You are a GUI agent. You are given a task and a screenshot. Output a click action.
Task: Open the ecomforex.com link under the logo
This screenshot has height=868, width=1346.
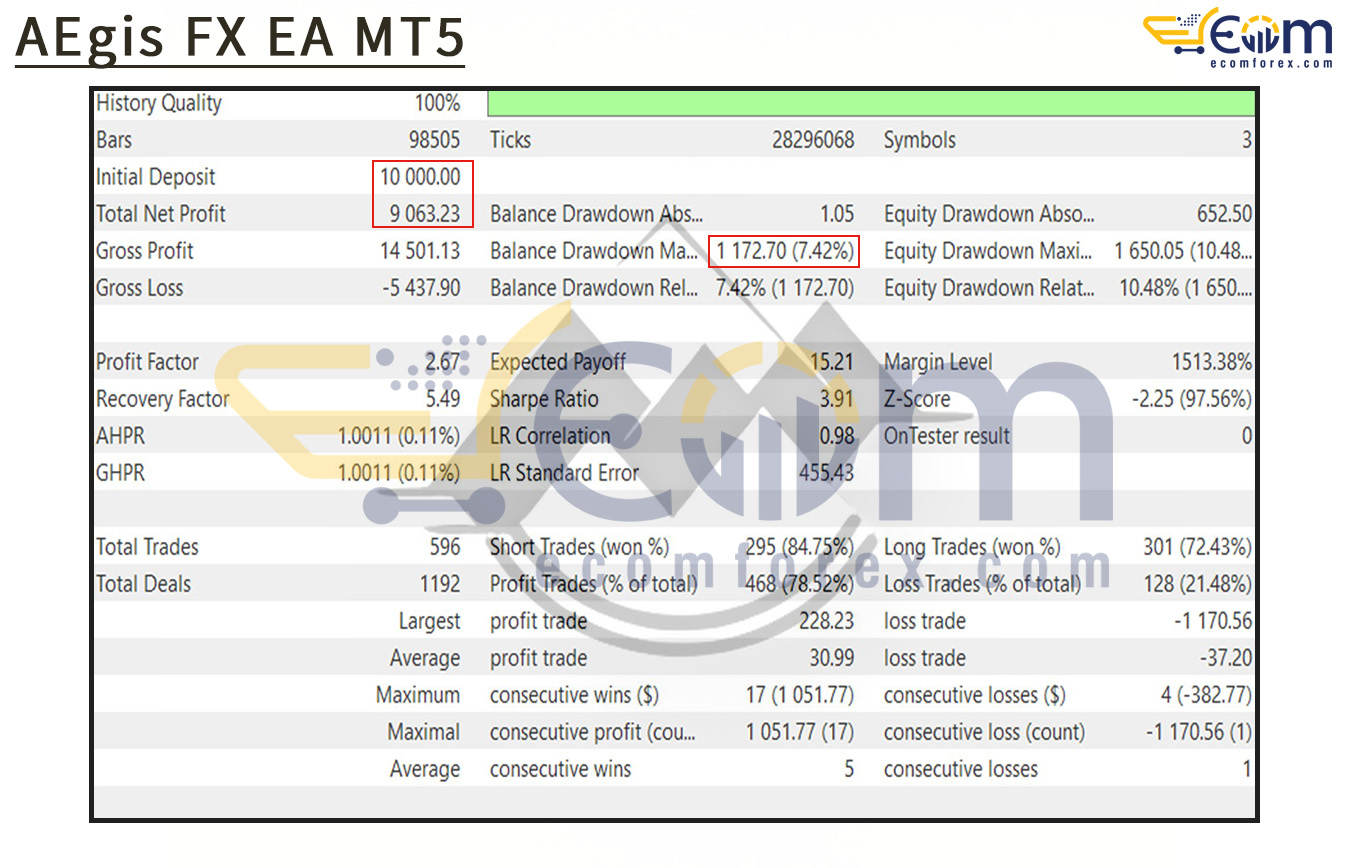[x=1270, y=63]
